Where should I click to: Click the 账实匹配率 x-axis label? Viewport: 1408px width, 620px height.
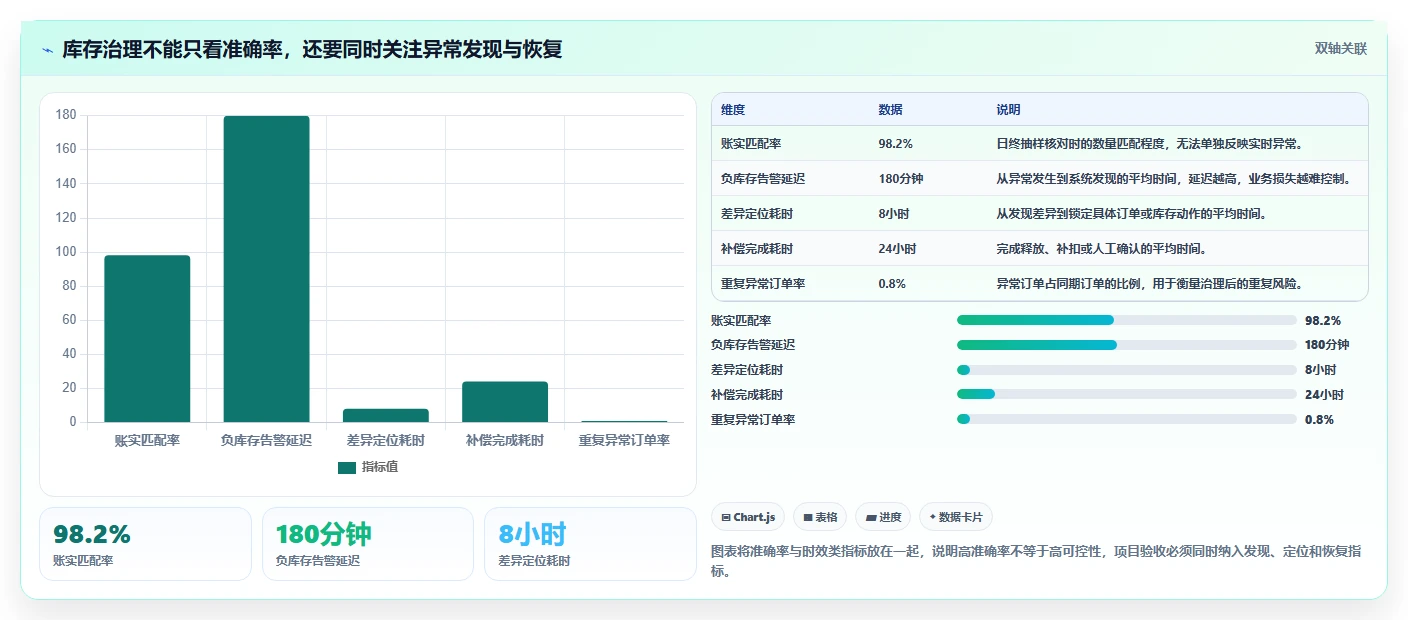pyautogui.click(x=147, y=440)
